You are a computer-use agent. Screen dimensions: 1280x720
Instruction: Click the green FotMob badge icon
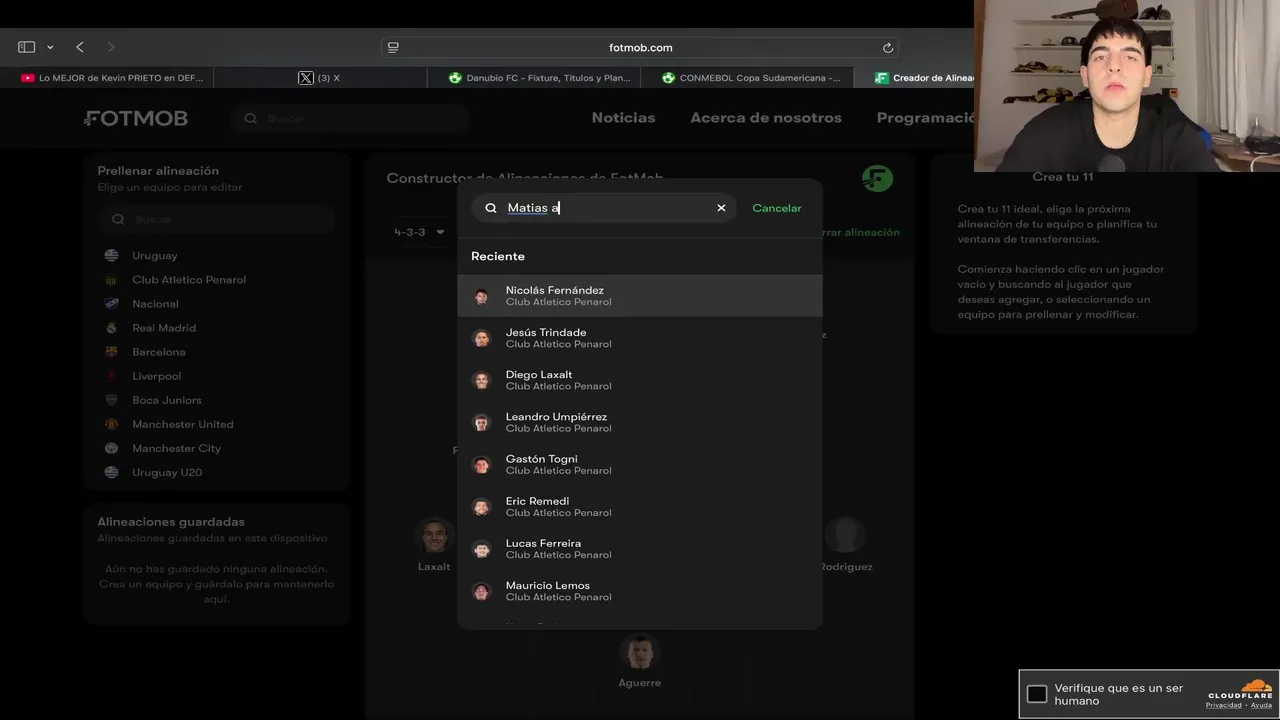click(877, 179)
